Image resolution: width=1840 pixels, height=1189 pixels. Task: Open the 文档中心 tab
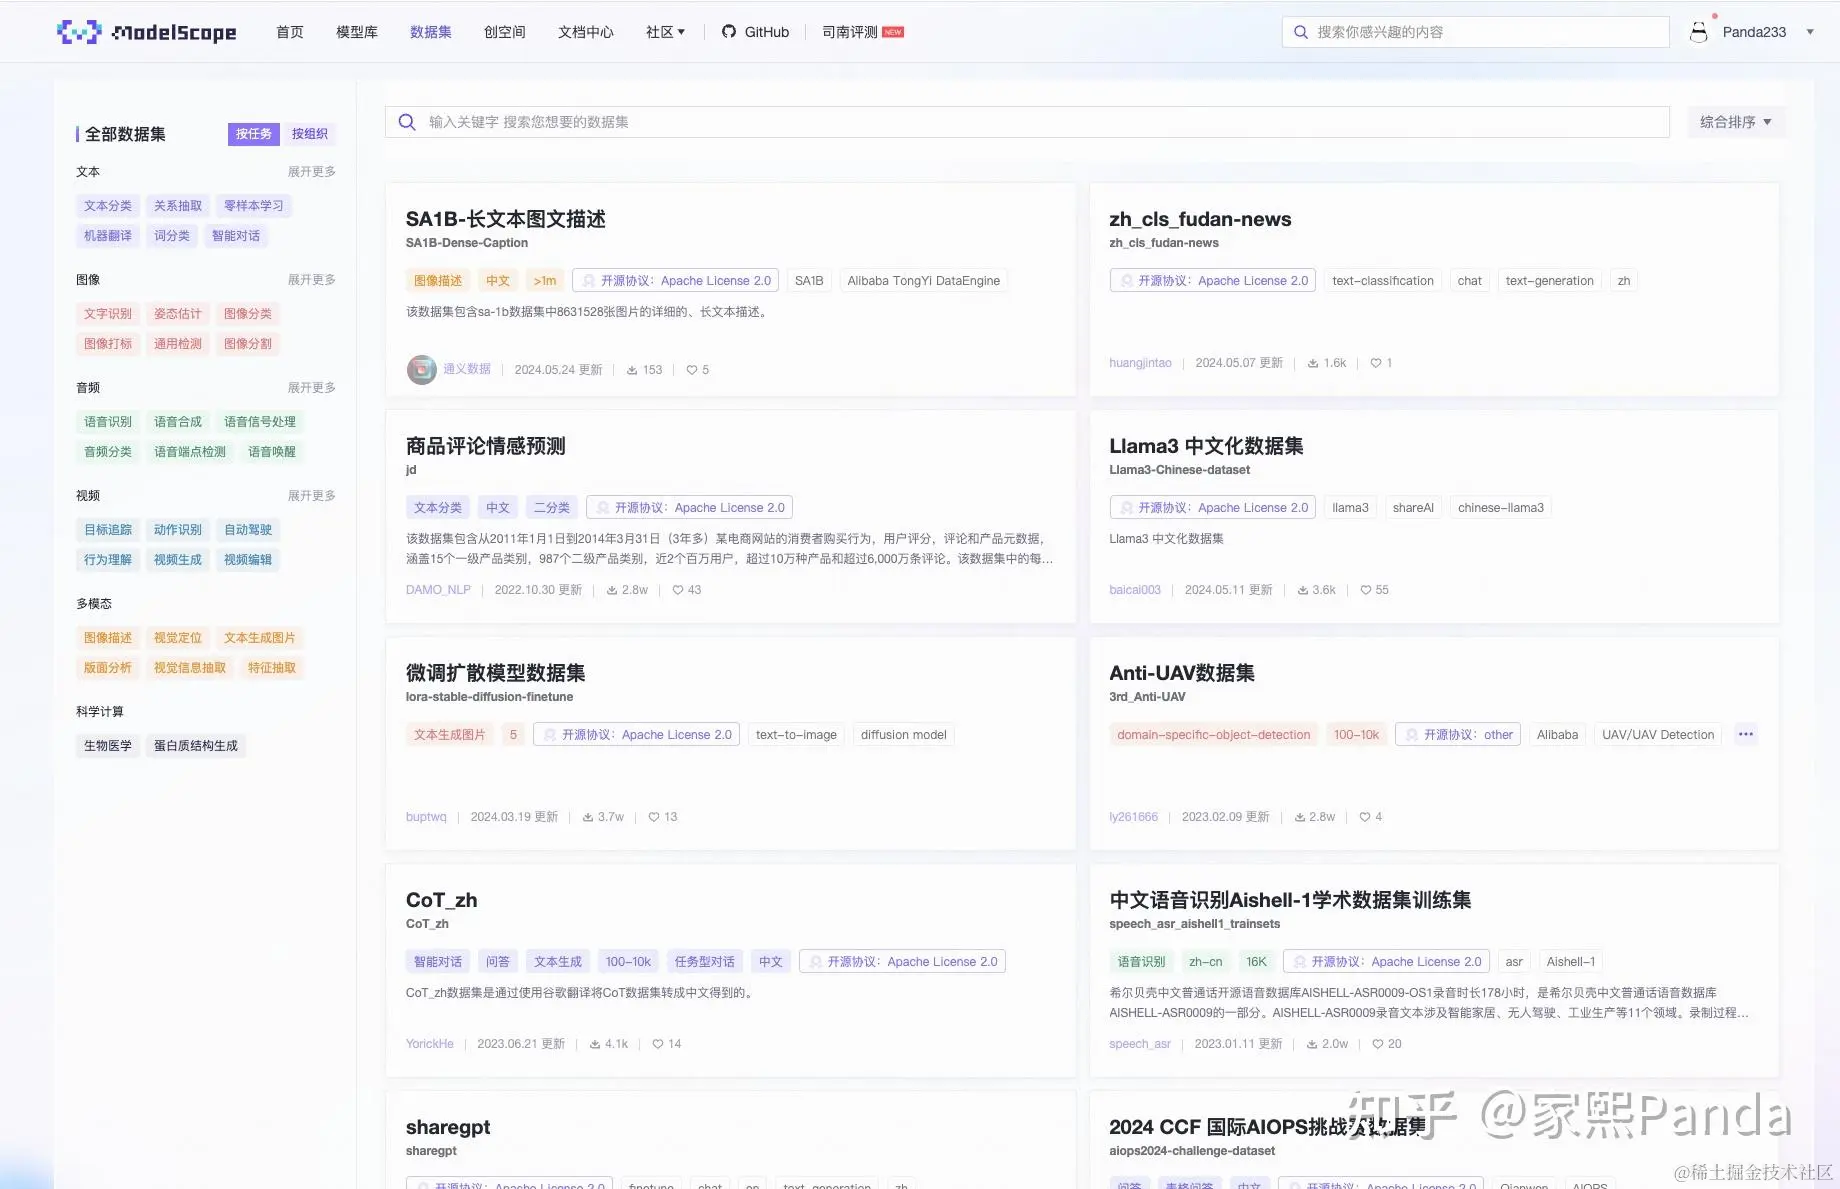point(586,32)
